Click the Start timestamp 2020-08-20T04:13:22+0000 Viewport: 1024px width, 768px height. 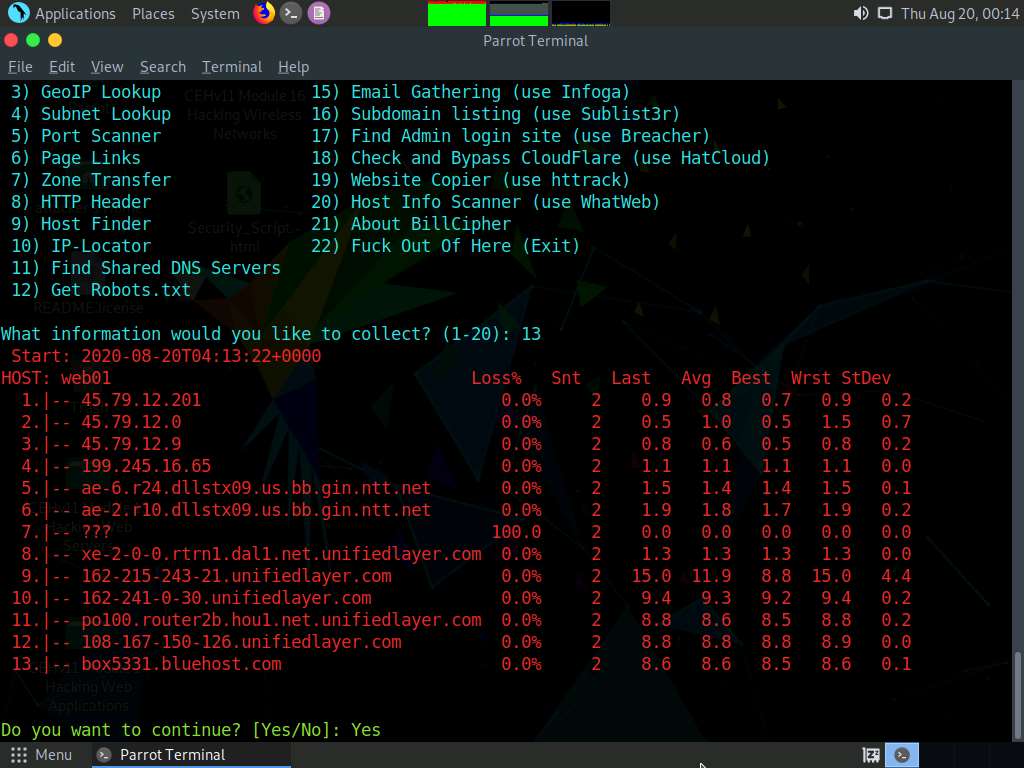point(201,356)
